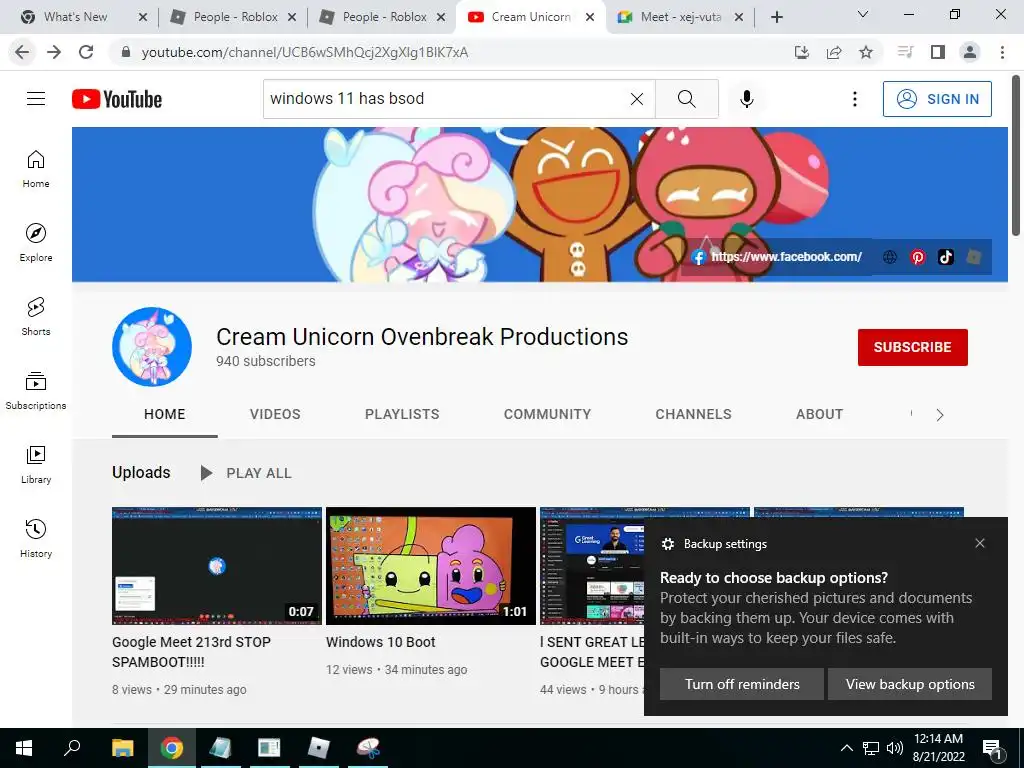The image size is (1024, 768).
Task: Open a new browser tab
Action: pos(776,17)
